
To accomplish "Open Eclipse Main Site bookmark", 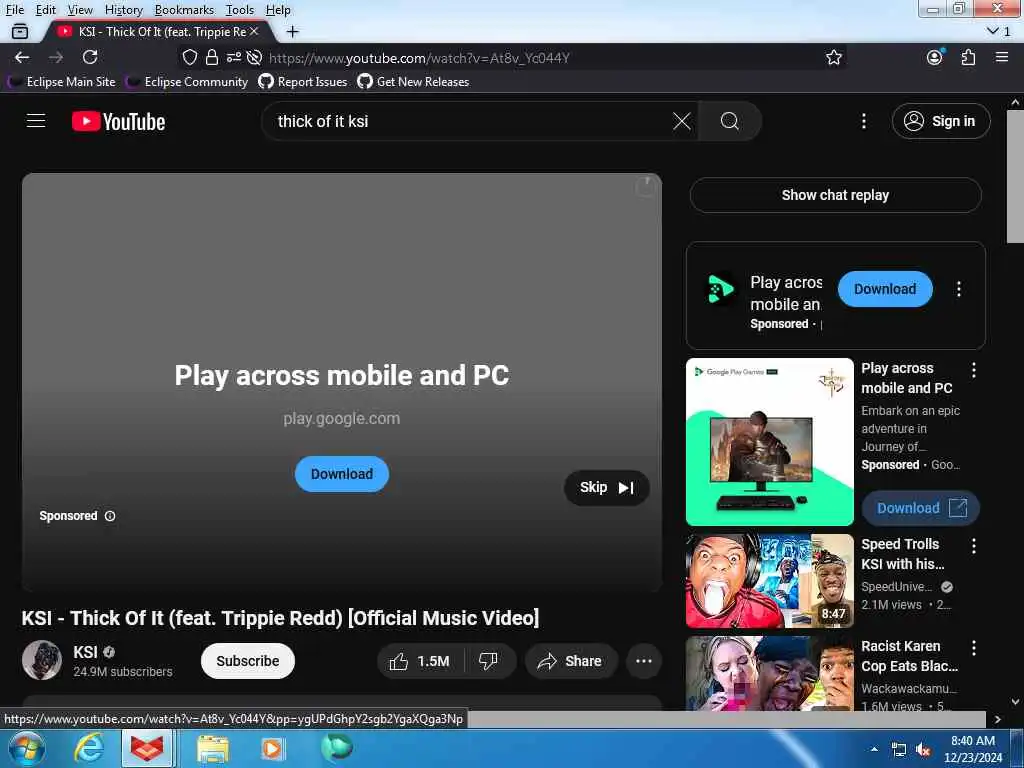I will [x=62, y=82].
